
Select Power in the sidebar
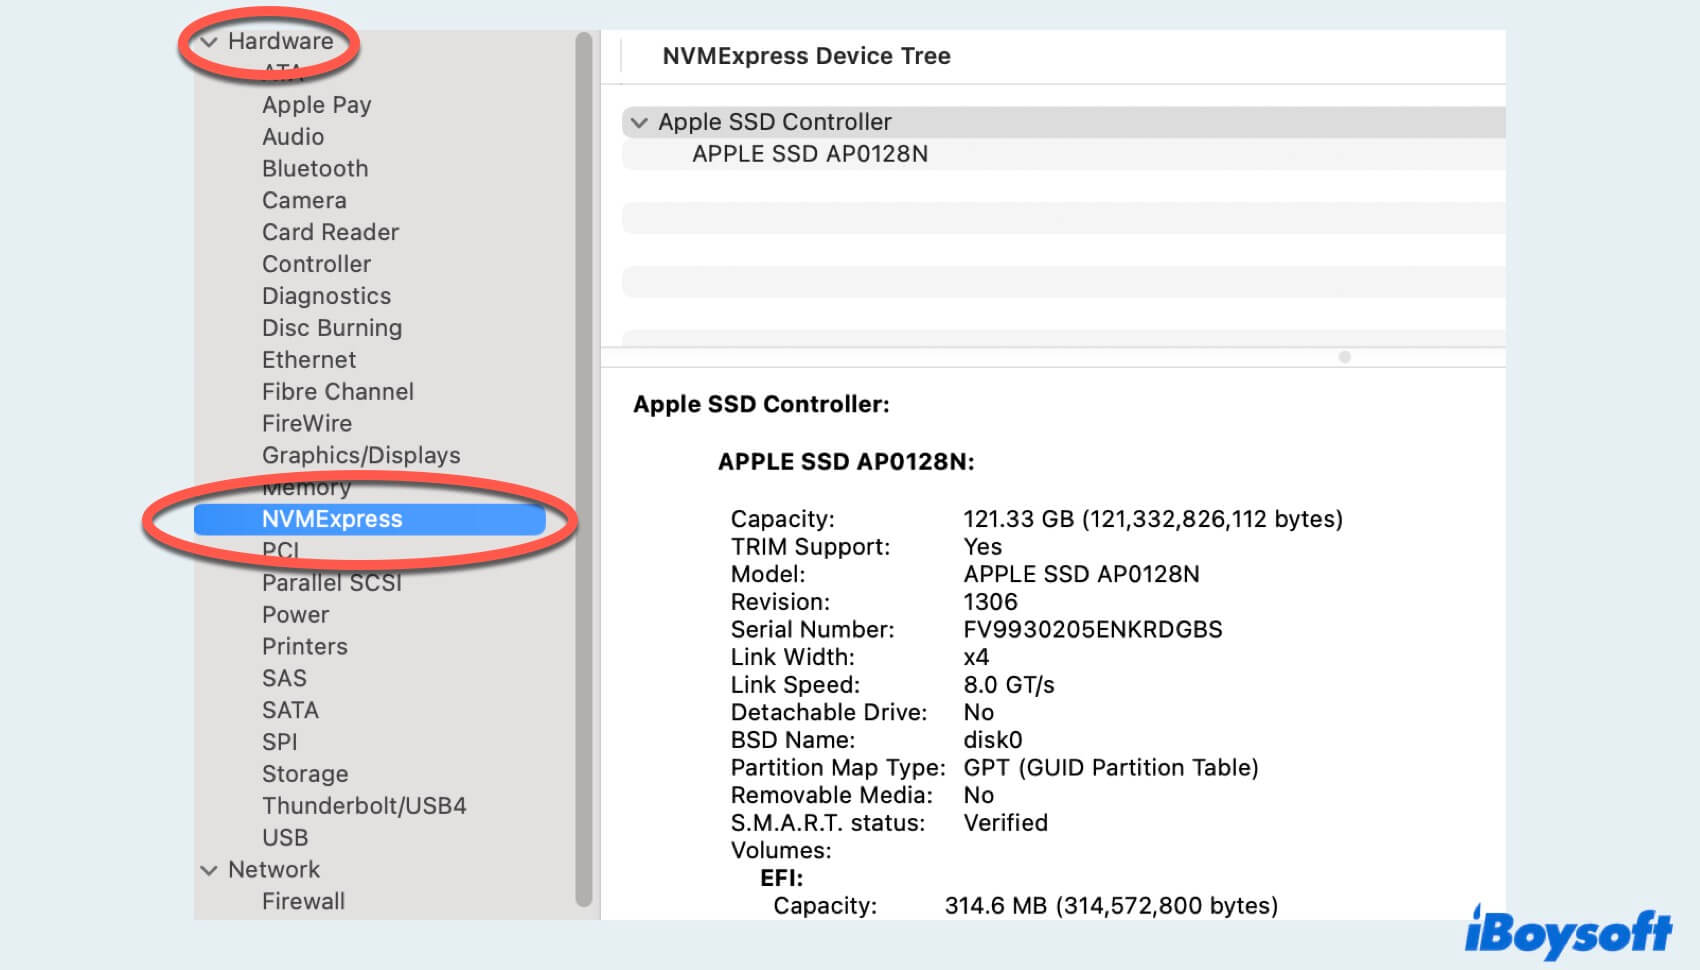click(x=295, y=615)
